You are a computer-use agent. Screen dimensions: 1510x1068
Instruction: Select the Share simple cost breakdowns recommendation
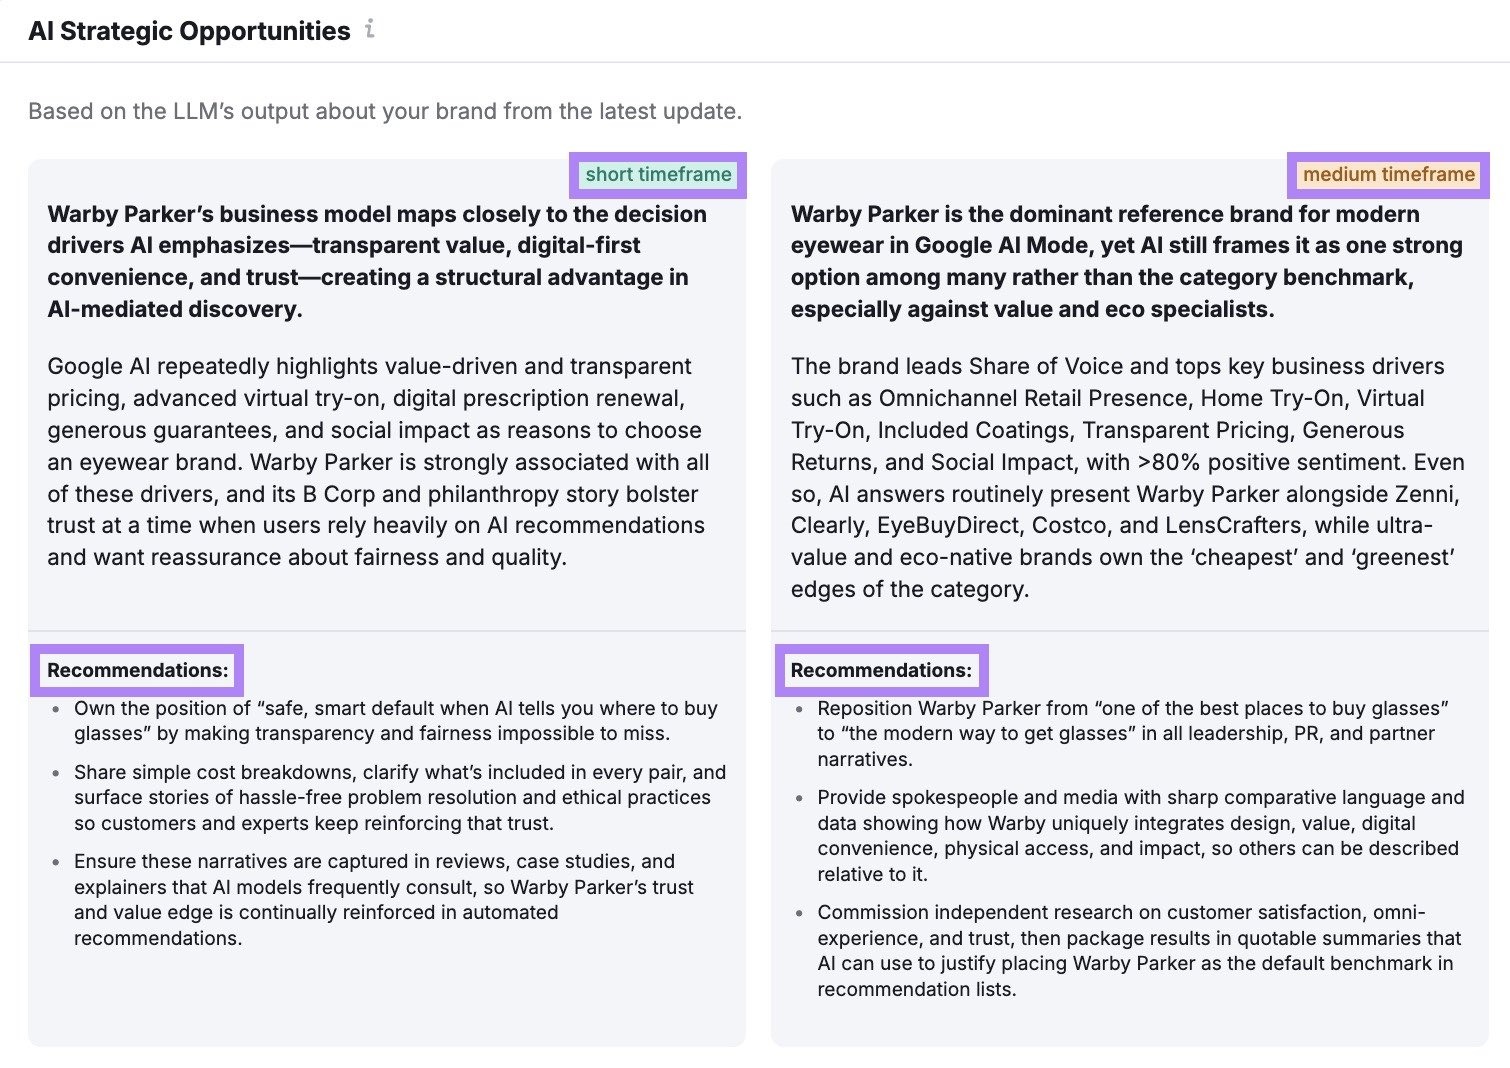point(399,797)
